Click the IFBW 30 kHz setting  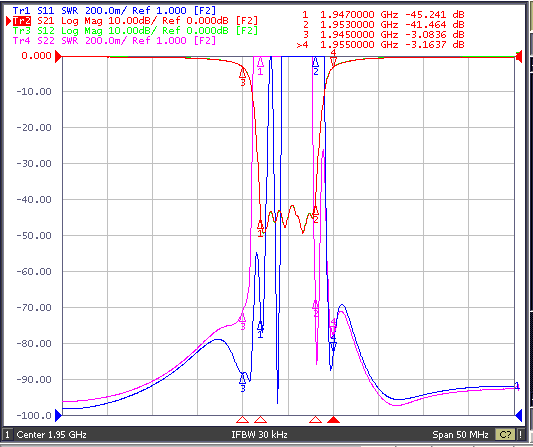point(259,434)
